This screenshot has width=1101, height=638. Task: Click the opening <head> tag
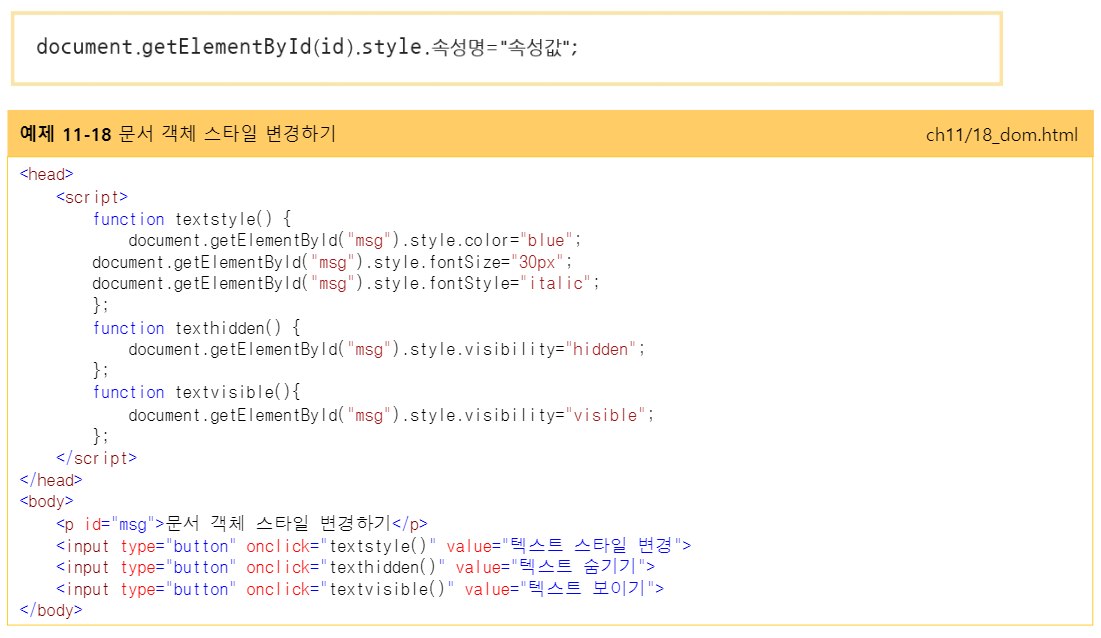tap(46, 174)
